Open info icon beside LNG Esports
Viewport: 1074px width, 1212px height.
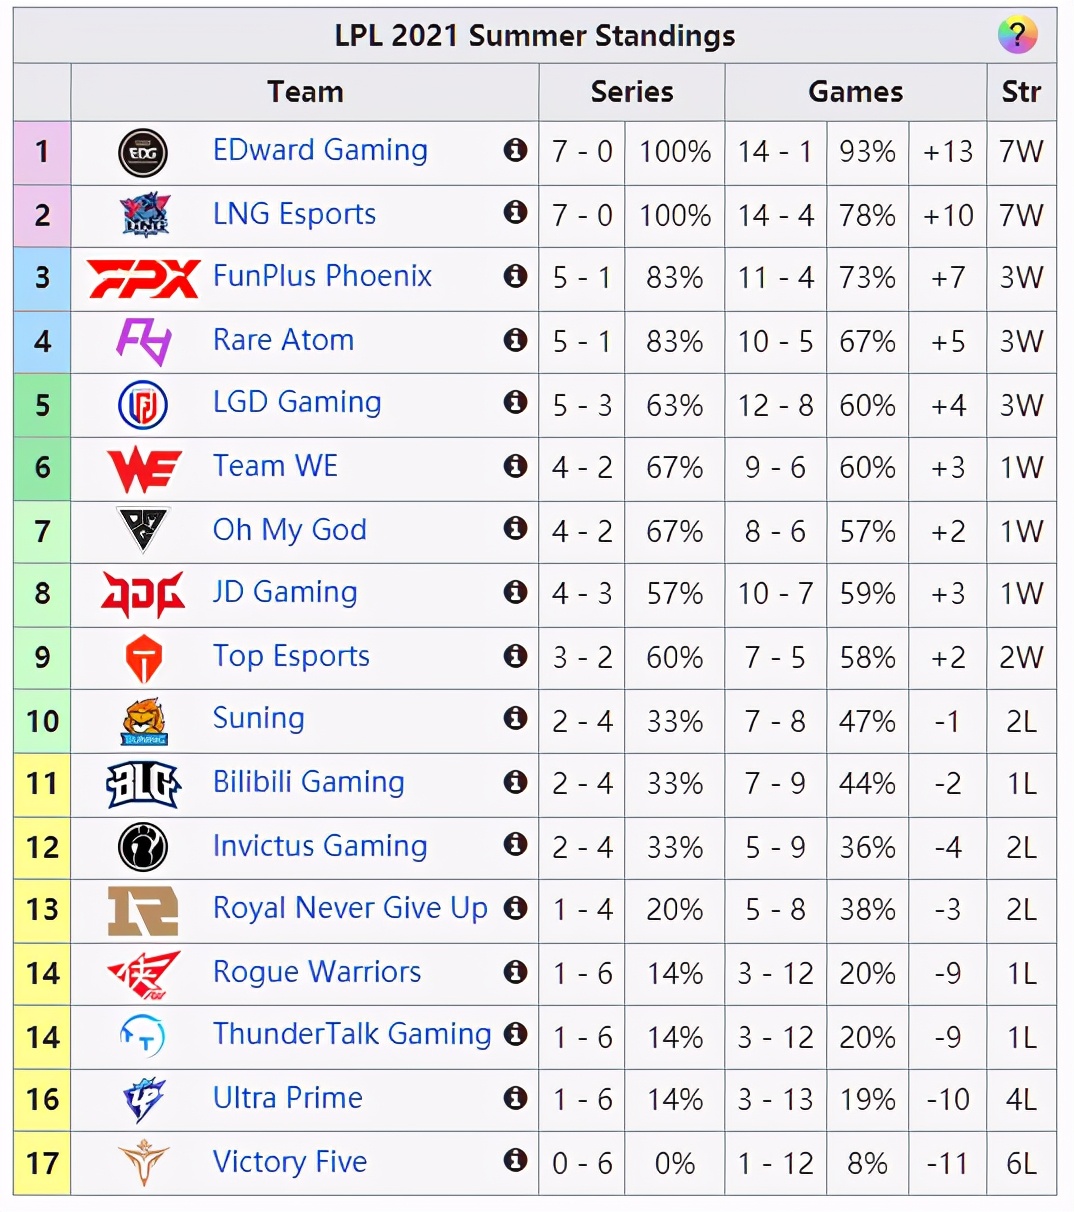pyautogui.click(x=516, y=212)
